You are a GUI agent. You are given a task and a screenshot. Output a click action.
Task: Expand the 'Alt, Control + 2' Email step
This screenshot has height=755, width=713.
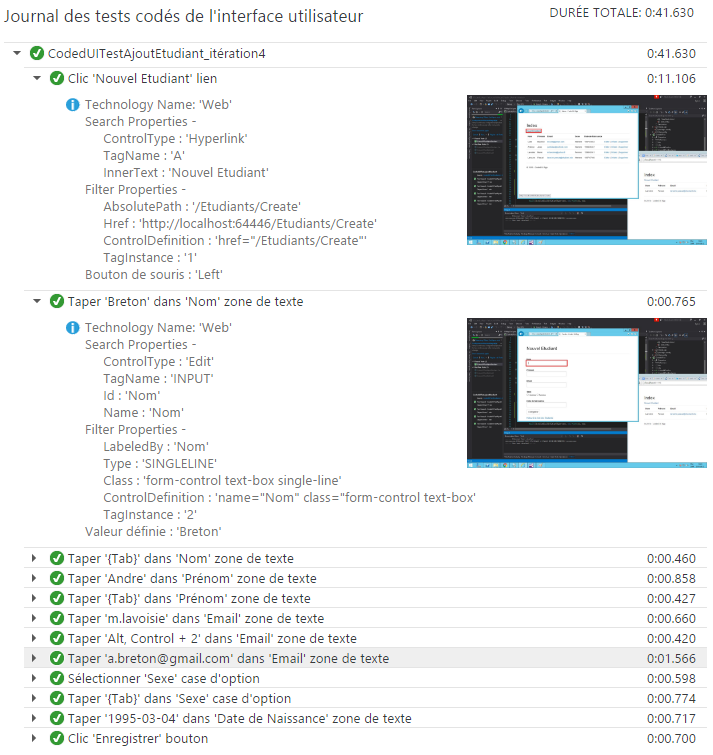(x=36, y=638)
